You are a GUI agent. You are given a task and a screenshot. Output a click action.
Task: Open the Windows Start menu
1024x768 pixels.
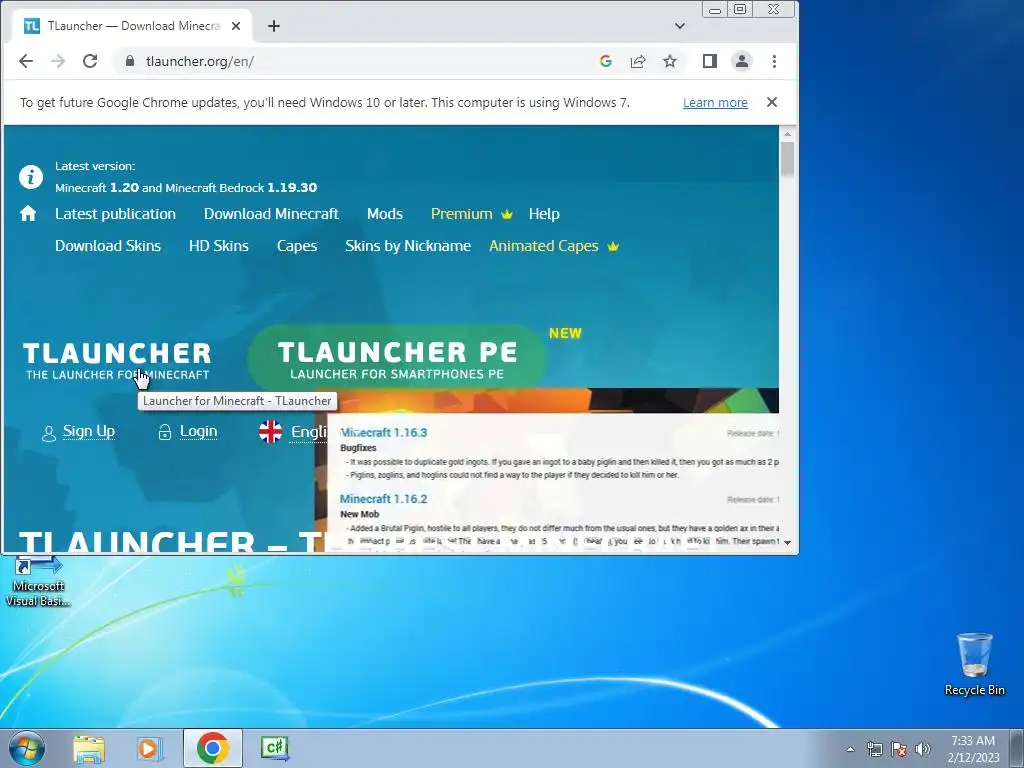coord(26,748)
